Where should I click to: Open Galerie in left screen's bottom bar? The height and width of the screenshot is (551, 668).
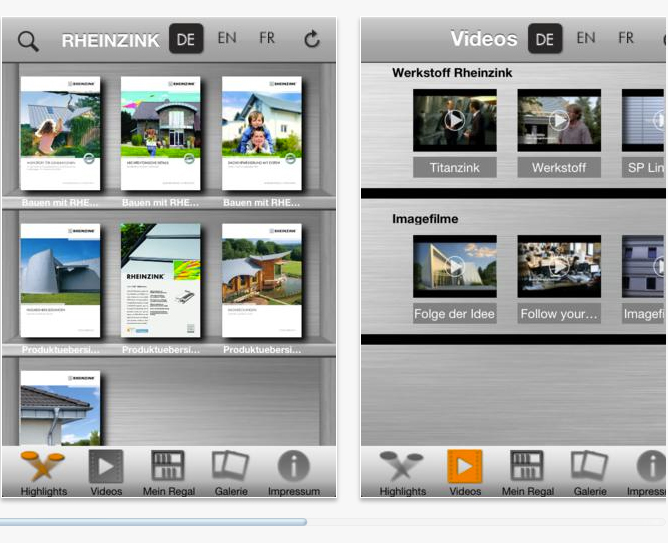pyautogui.click(x=230, y=472)
